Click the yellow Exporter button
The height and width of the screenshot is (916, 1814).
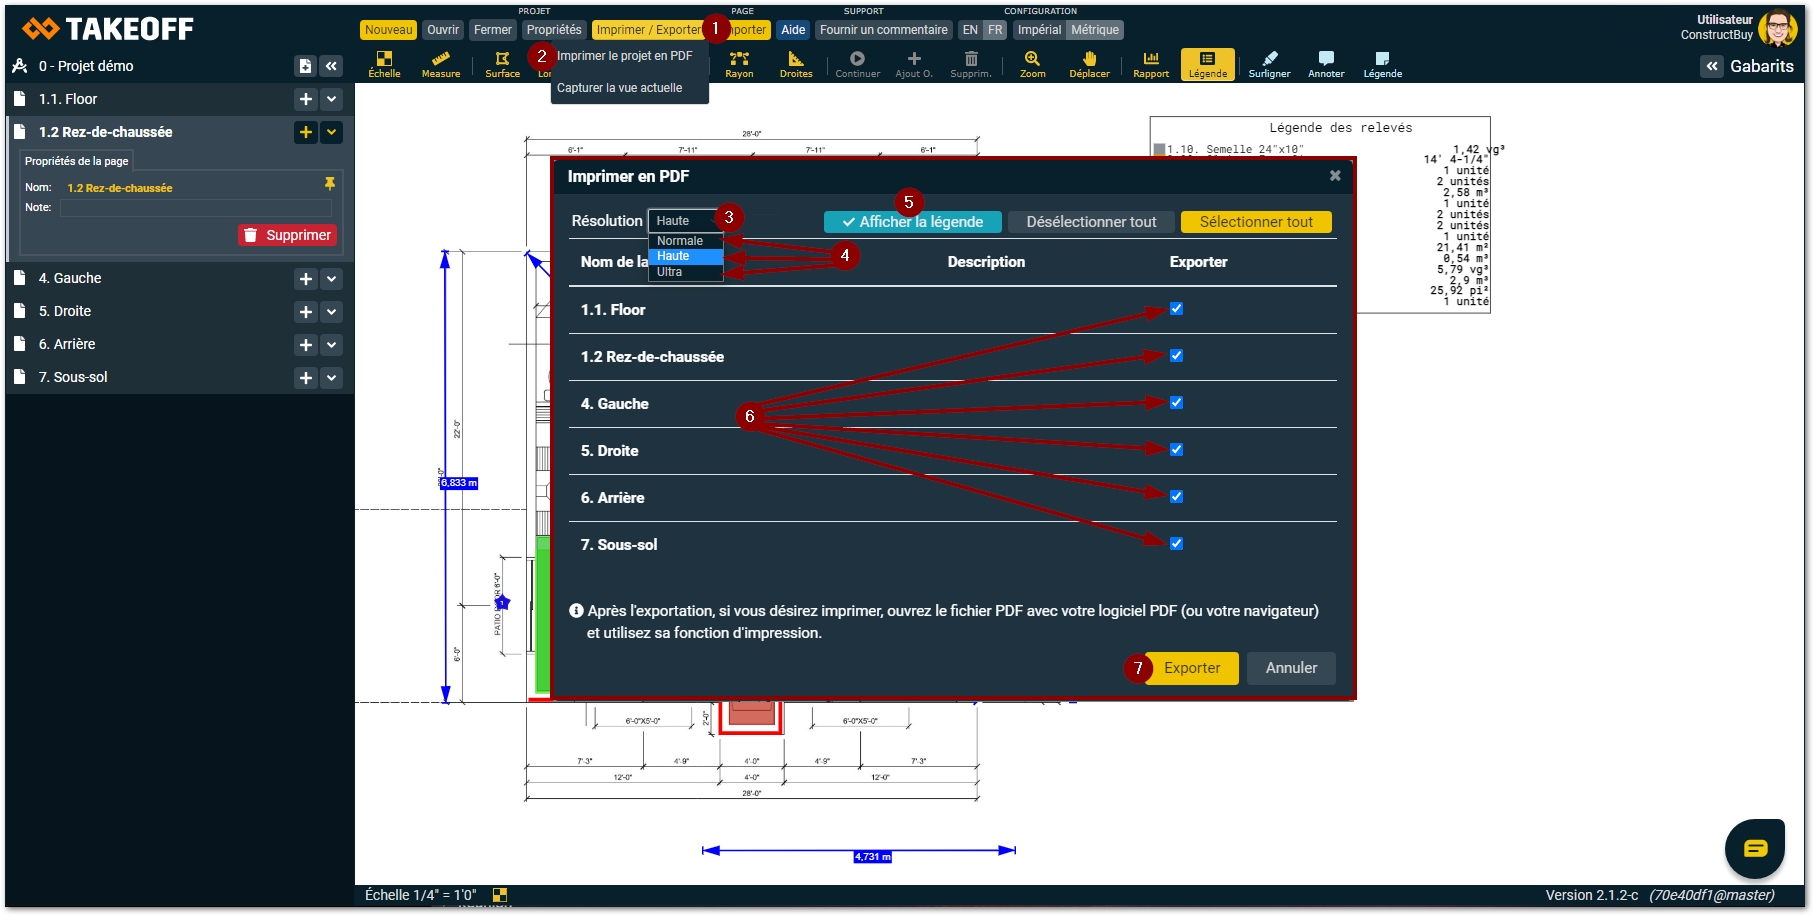pos(1192,668)
